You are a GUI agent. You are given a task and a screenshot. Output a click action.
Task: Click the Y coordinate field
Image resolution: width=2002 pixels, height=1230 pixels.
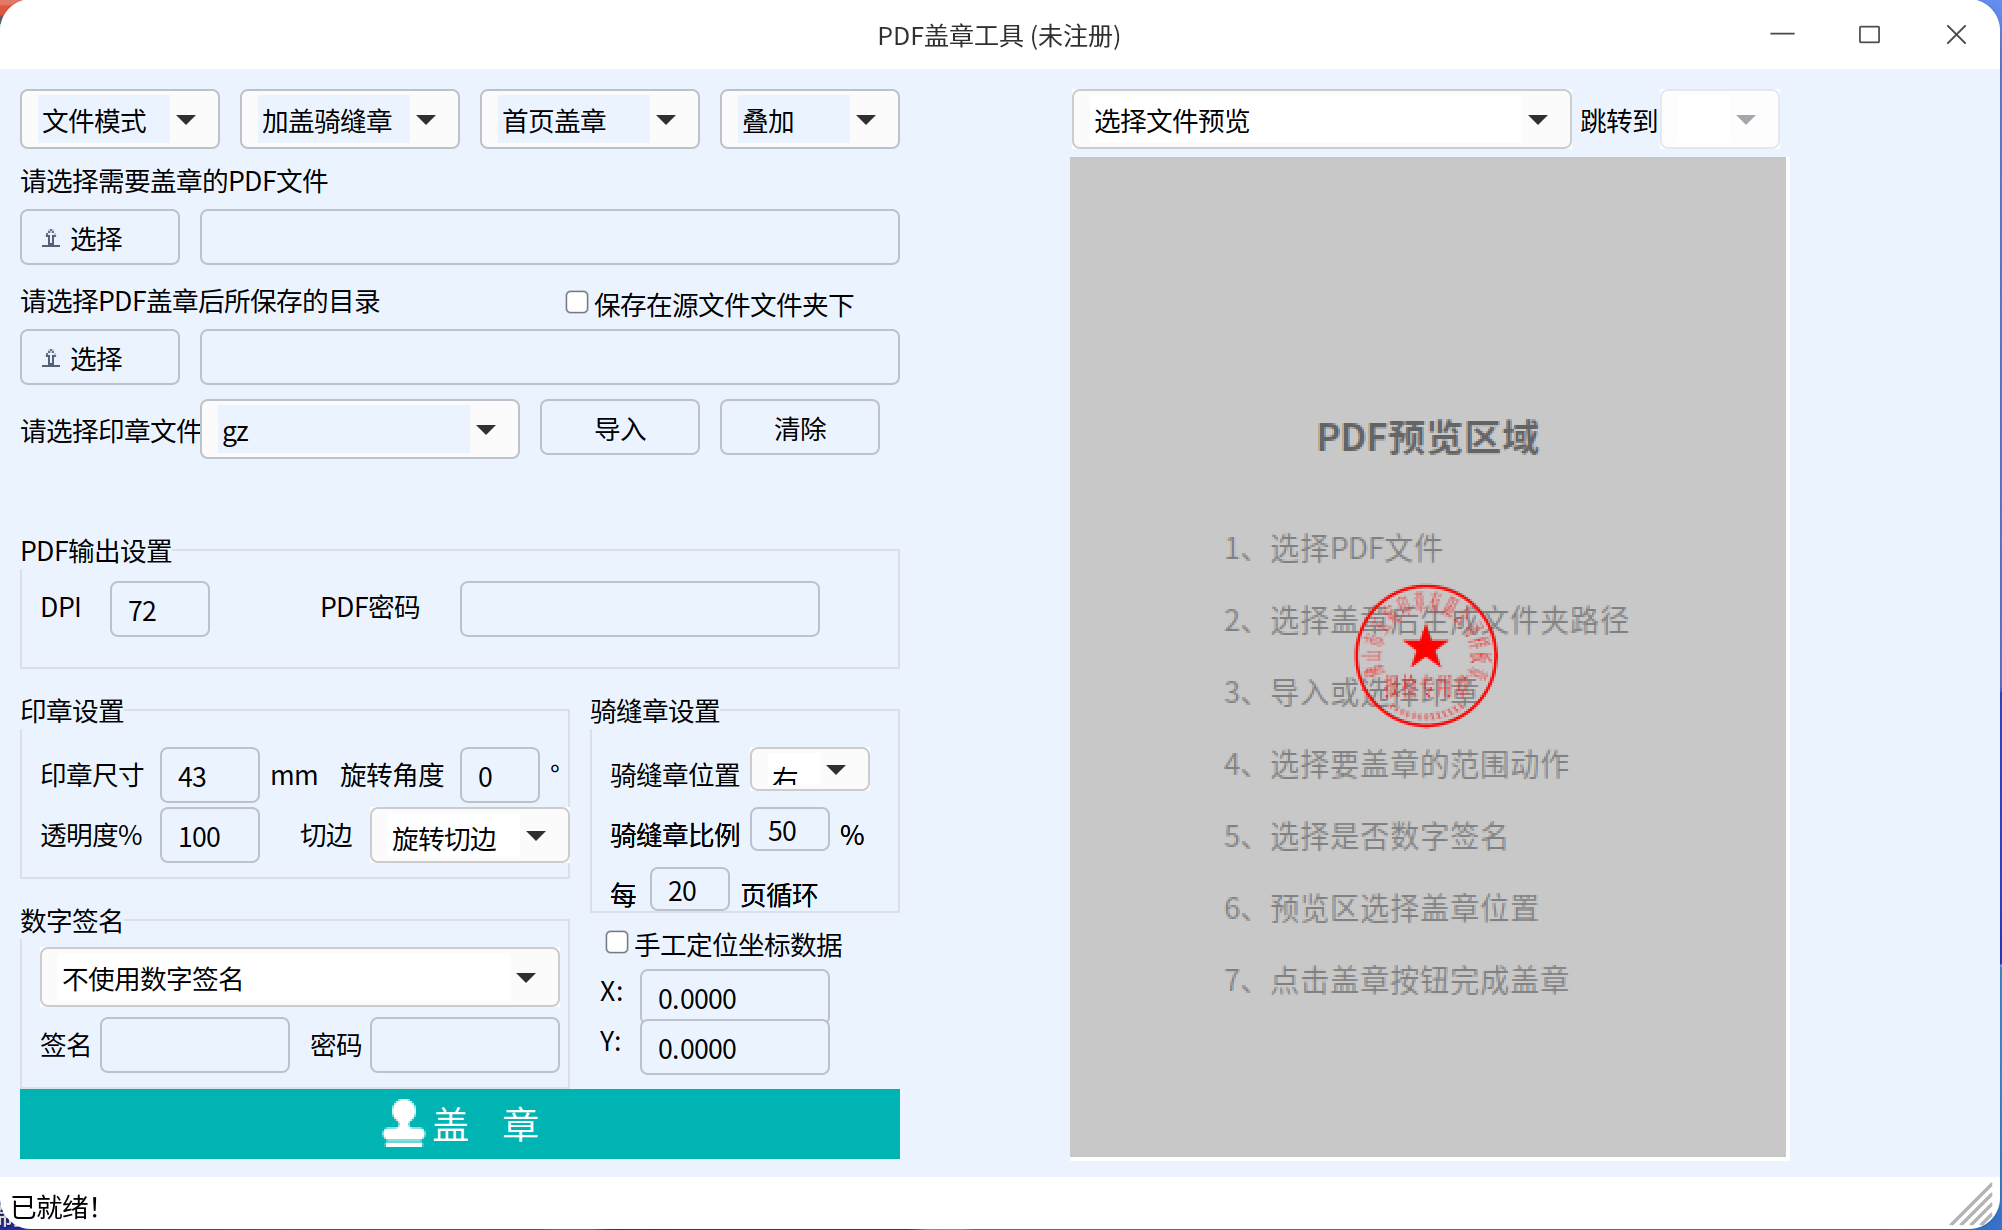[x=735, y=1047]
